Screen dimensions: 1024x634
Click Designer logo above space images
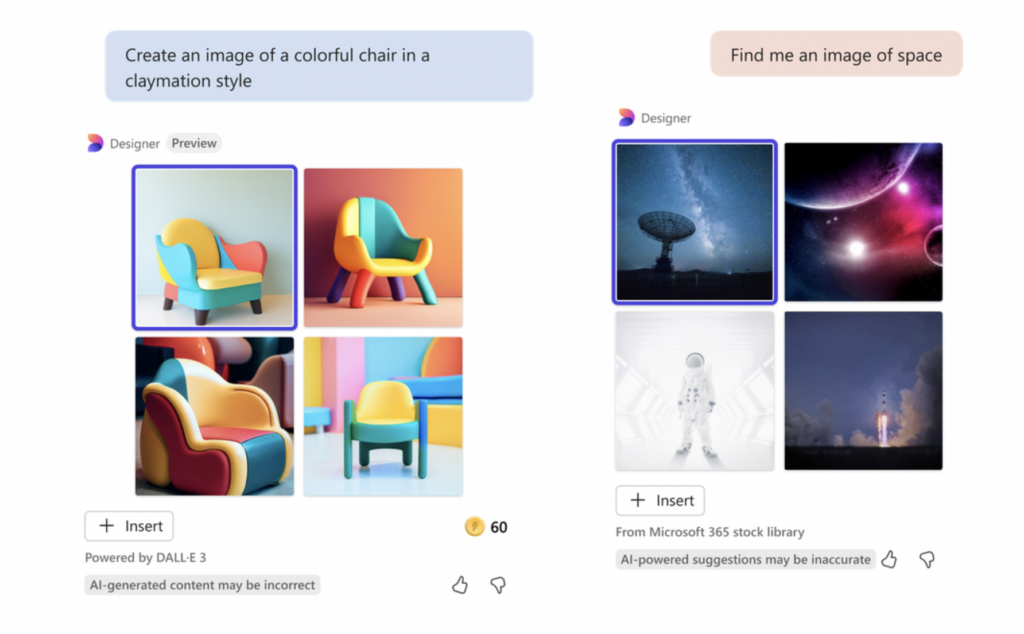(626, 118)
